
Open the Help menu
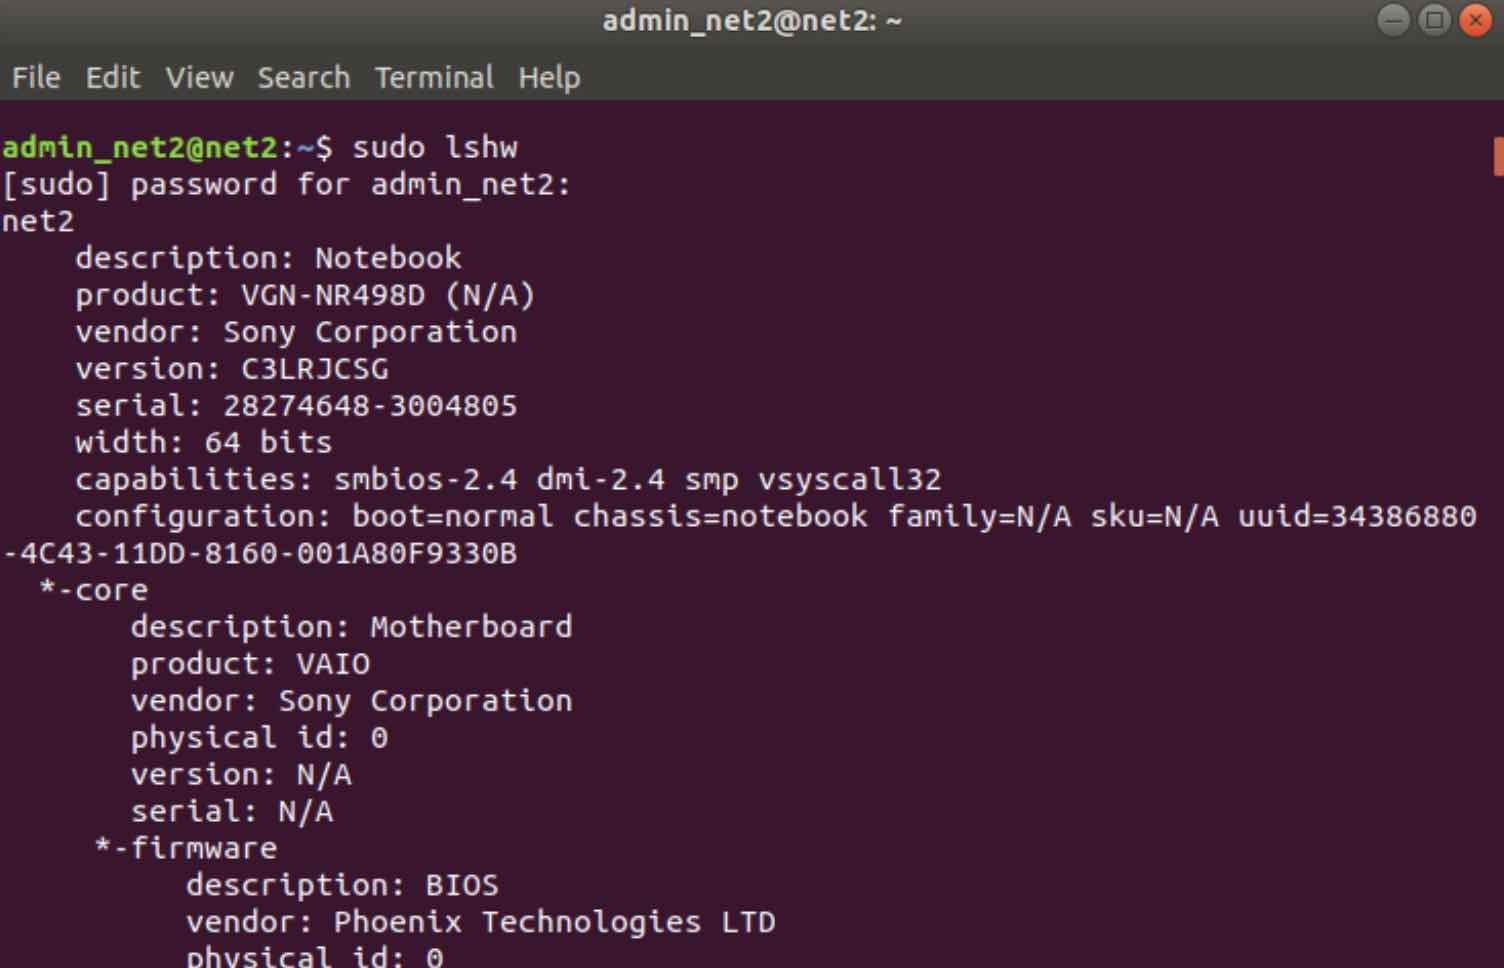coord(549,78)
